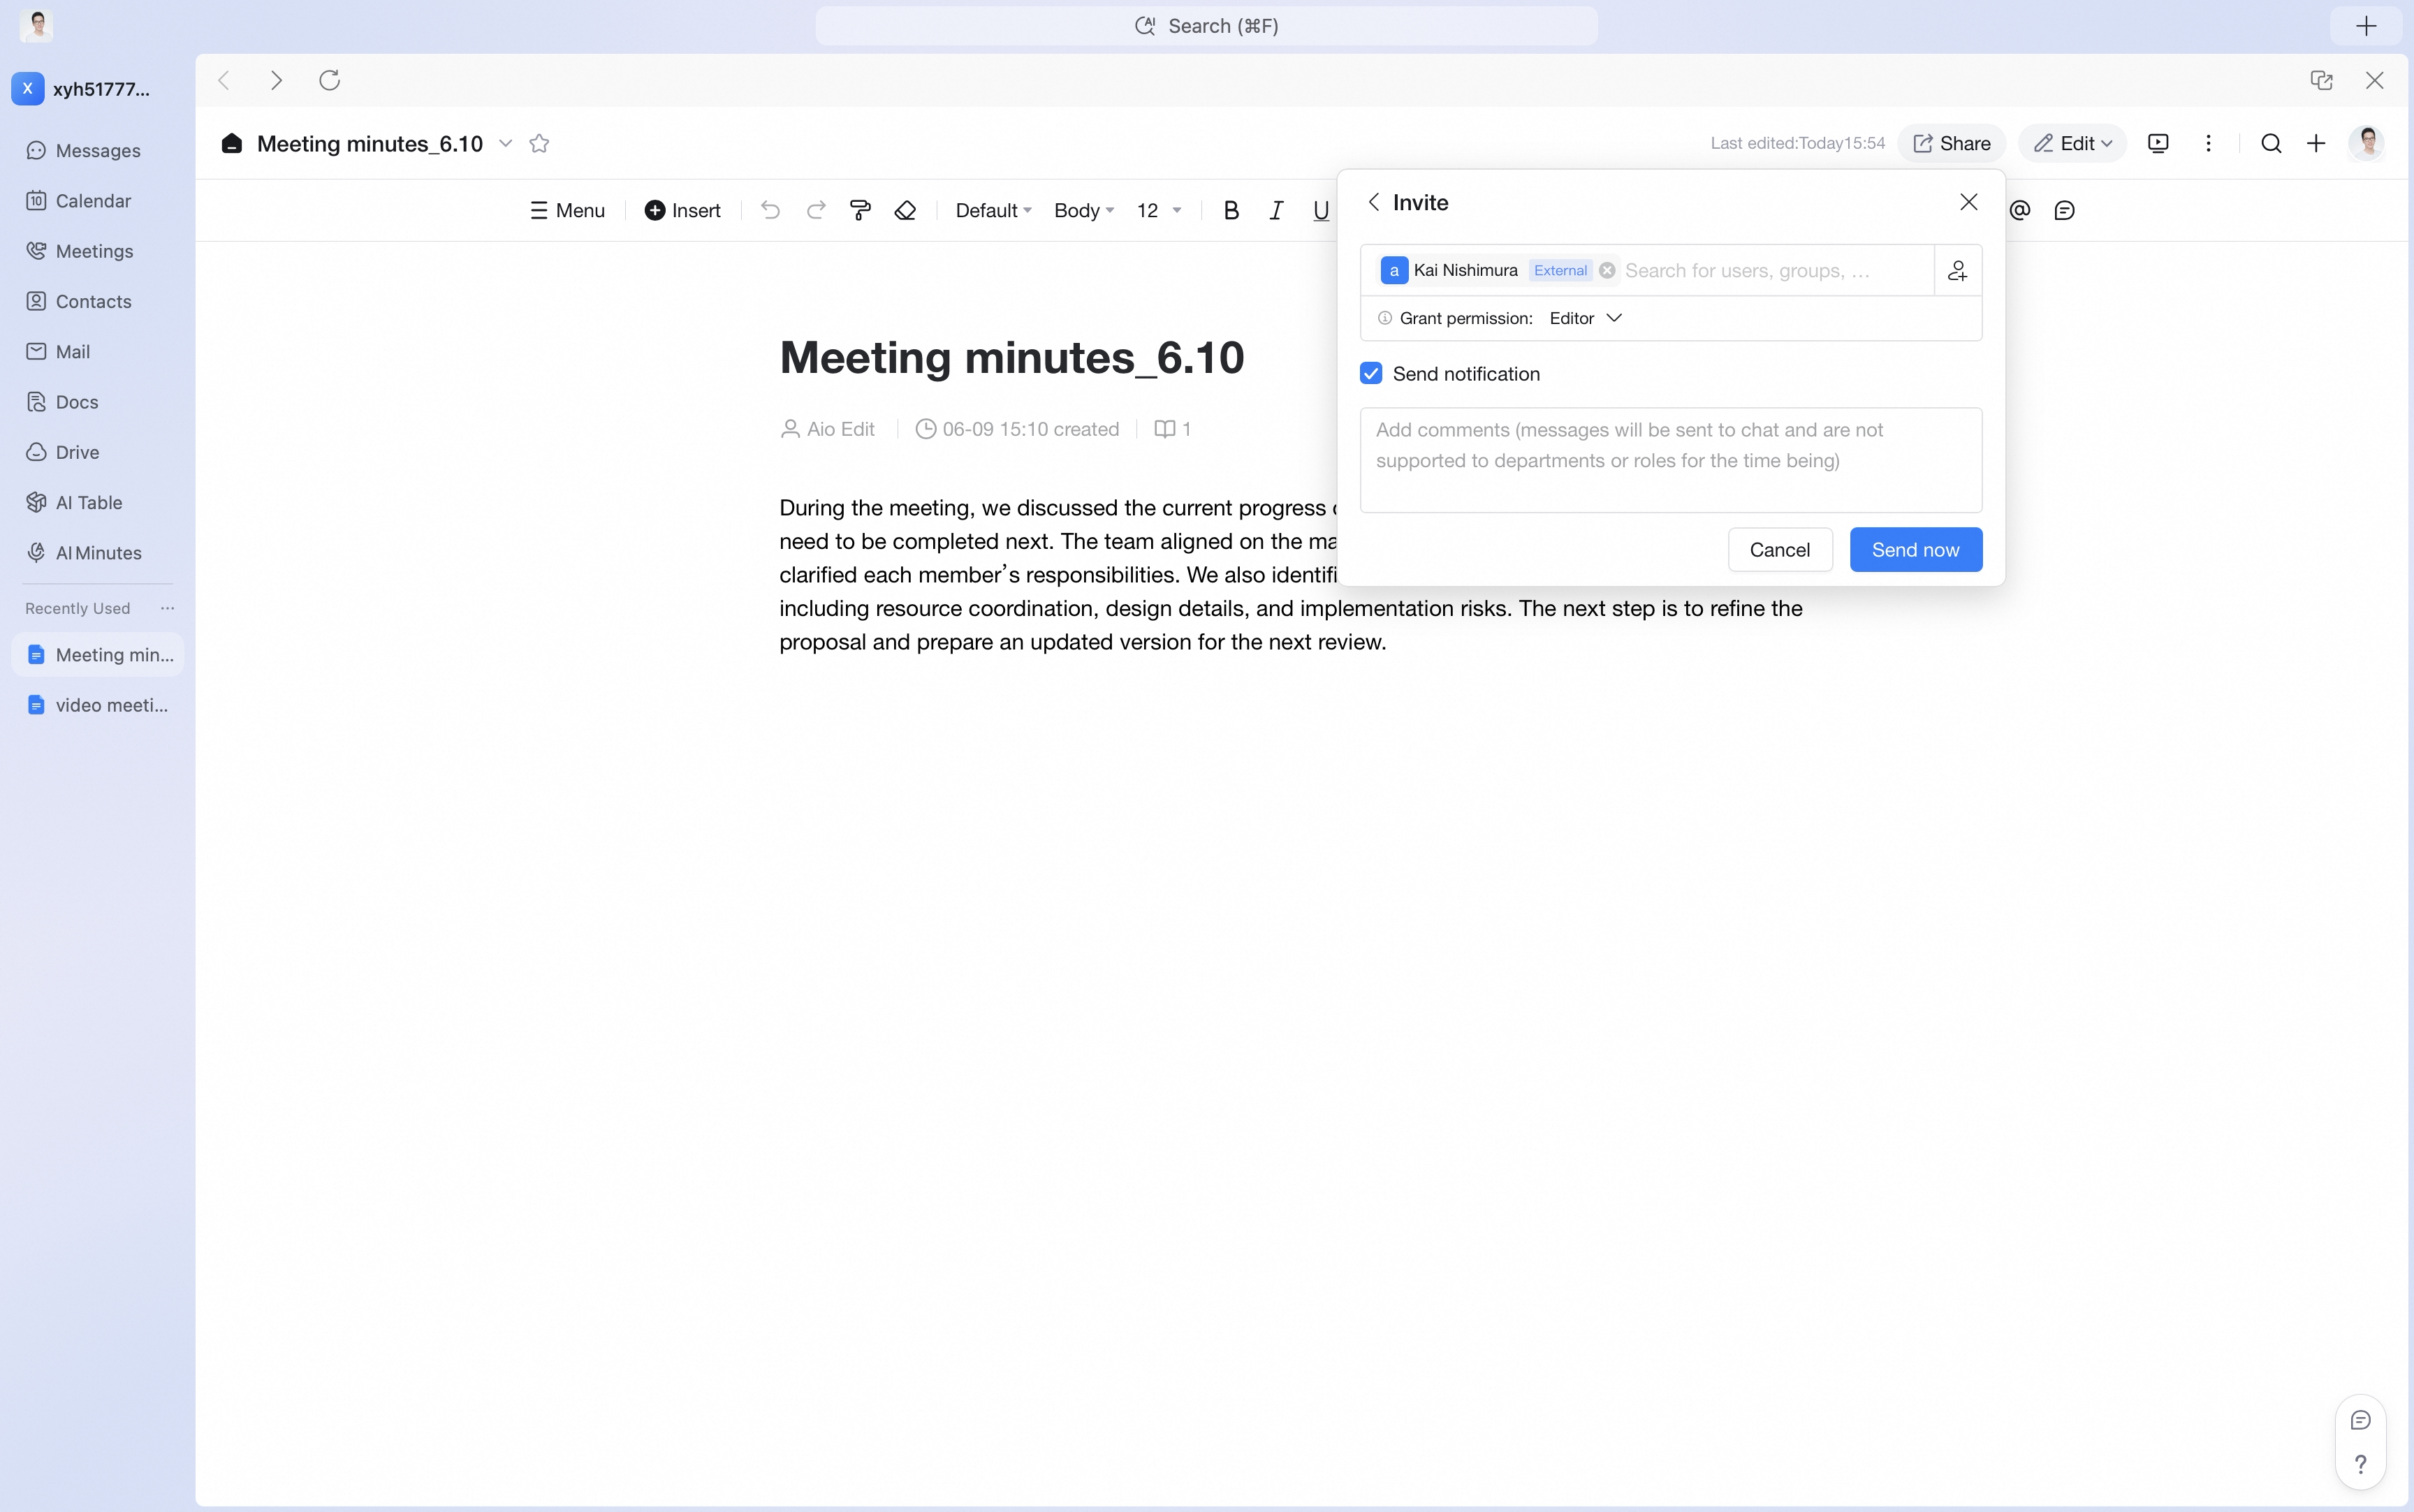2414x1512 pixels.
Task: Click the add contact icon in Invite
Action: pos(1958,270)
